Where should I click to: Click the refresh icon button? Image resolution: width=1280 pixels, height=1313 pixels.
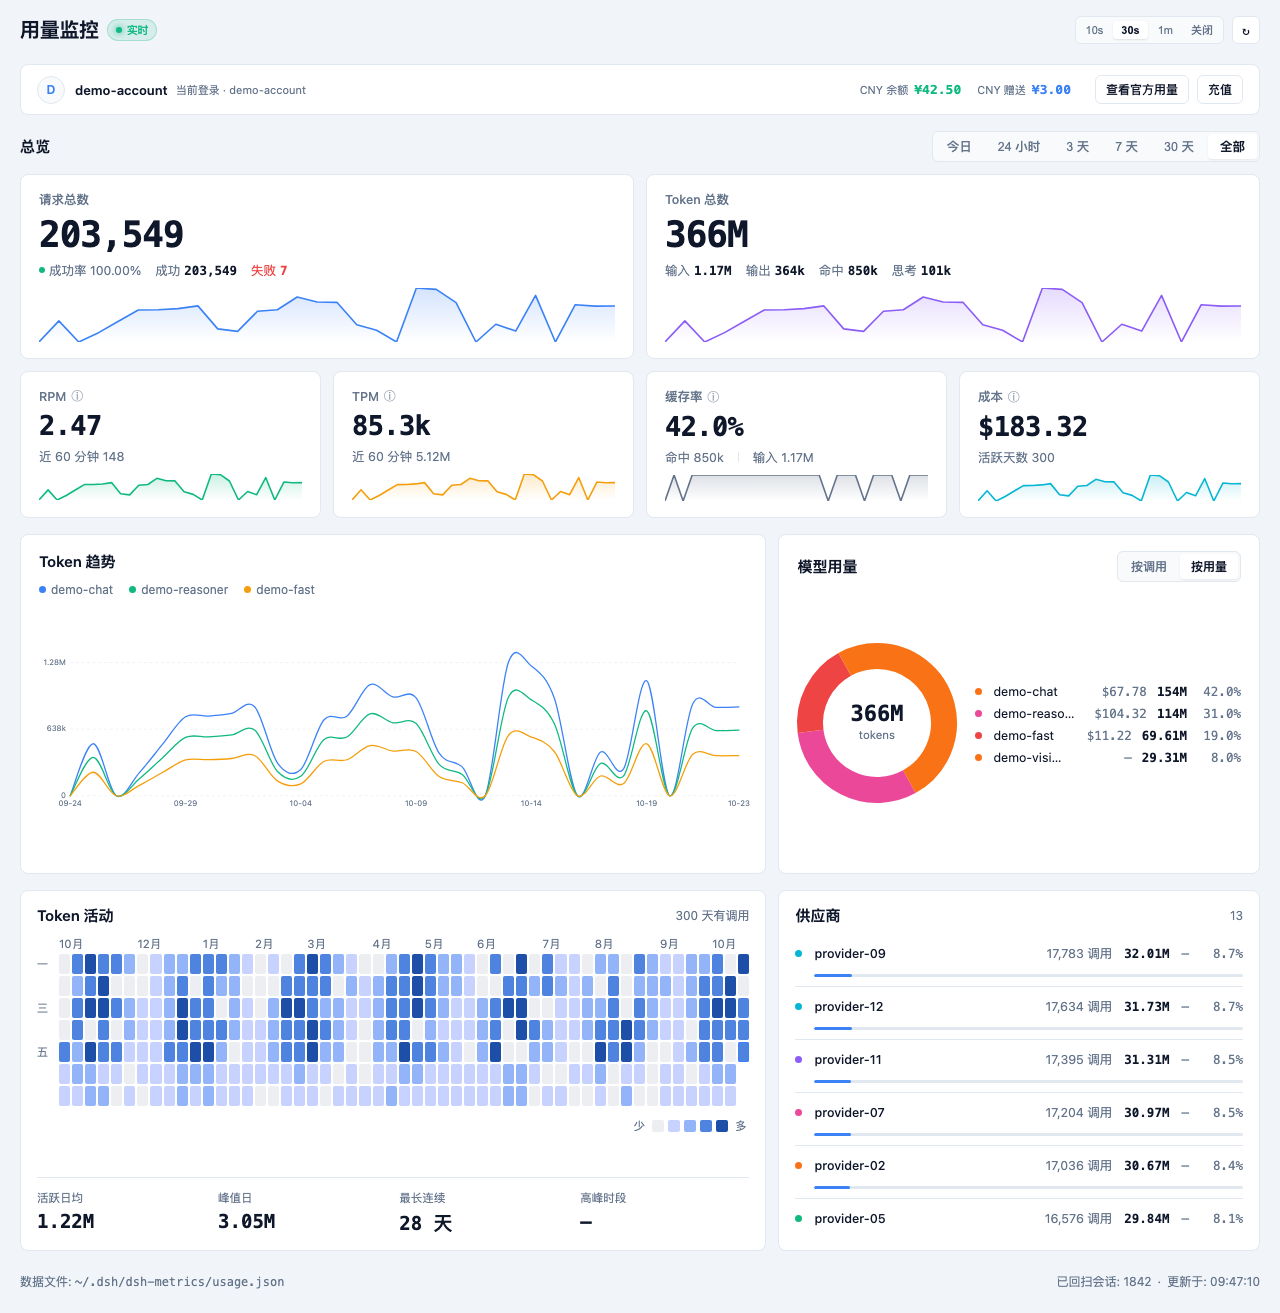pyautogui.click(x=1246, y=30)
